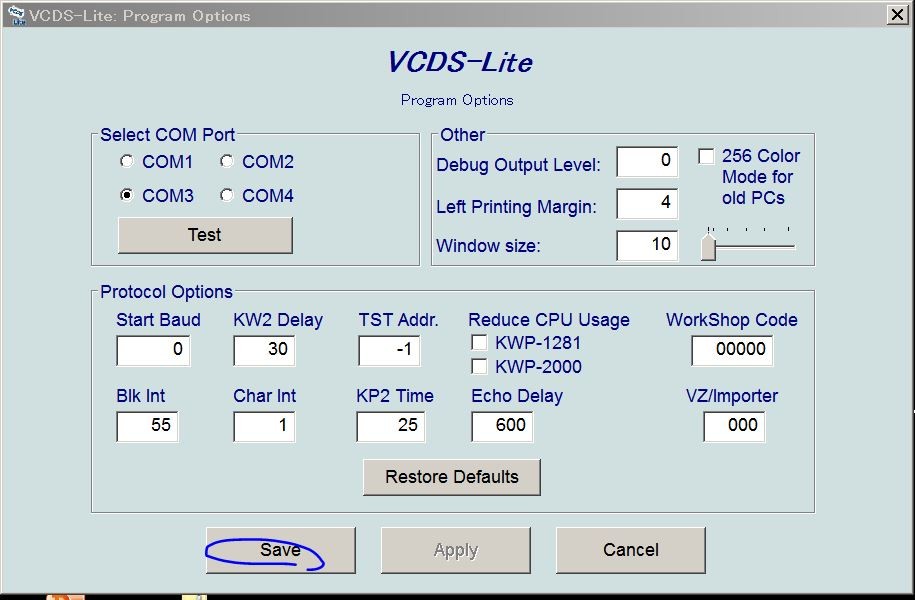Click the VCDS-Lite title bar icon

coord(15,14)
